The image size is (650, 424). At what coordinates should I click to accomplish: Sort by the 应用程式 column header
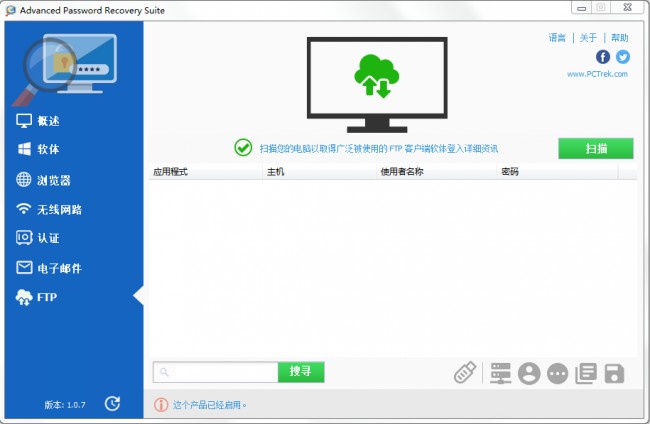point(205,172)
